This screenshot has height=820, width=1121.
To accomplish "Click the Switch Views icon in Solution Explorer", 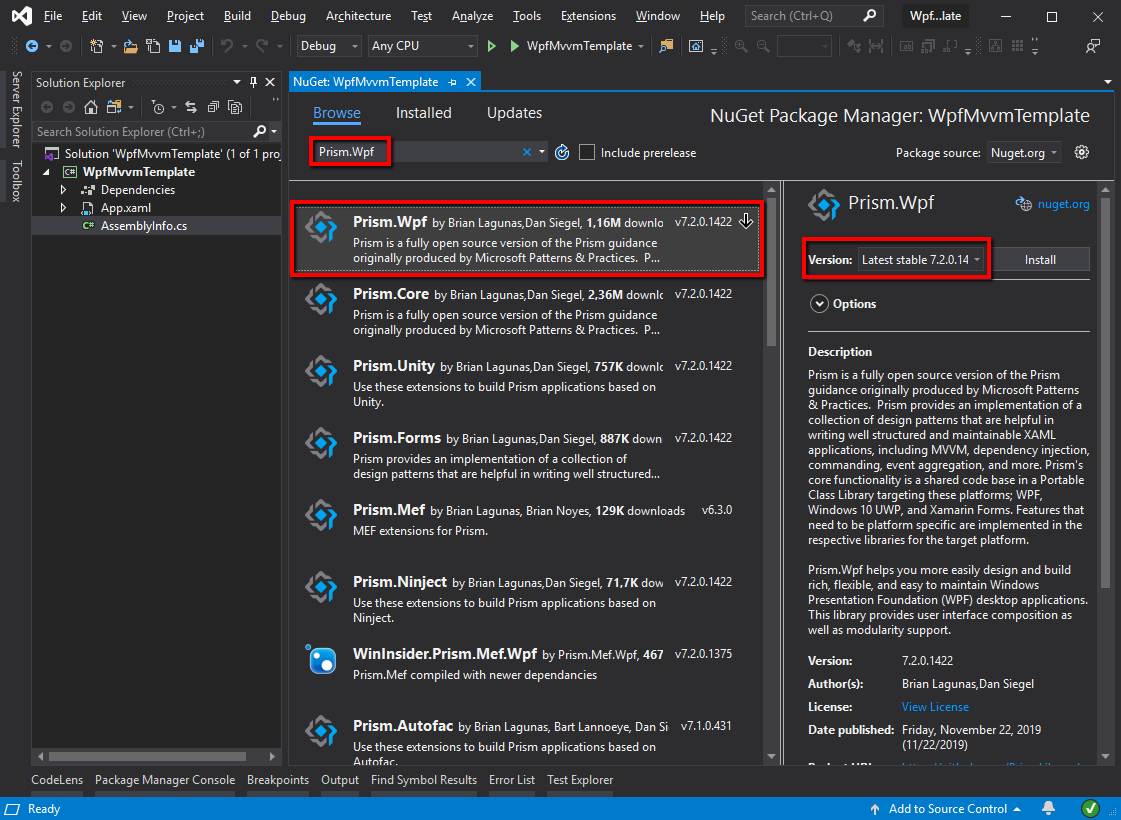I will [x=114, y=107].
